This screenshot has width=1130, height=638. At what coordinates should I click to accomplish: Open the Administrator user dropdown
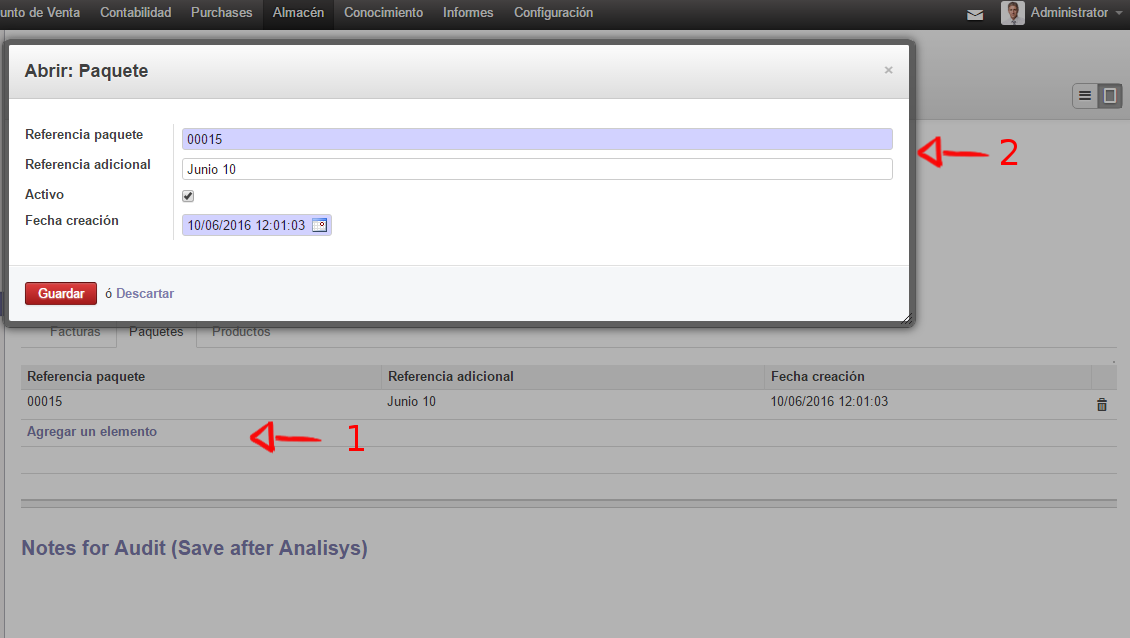tap(1075, 13)
